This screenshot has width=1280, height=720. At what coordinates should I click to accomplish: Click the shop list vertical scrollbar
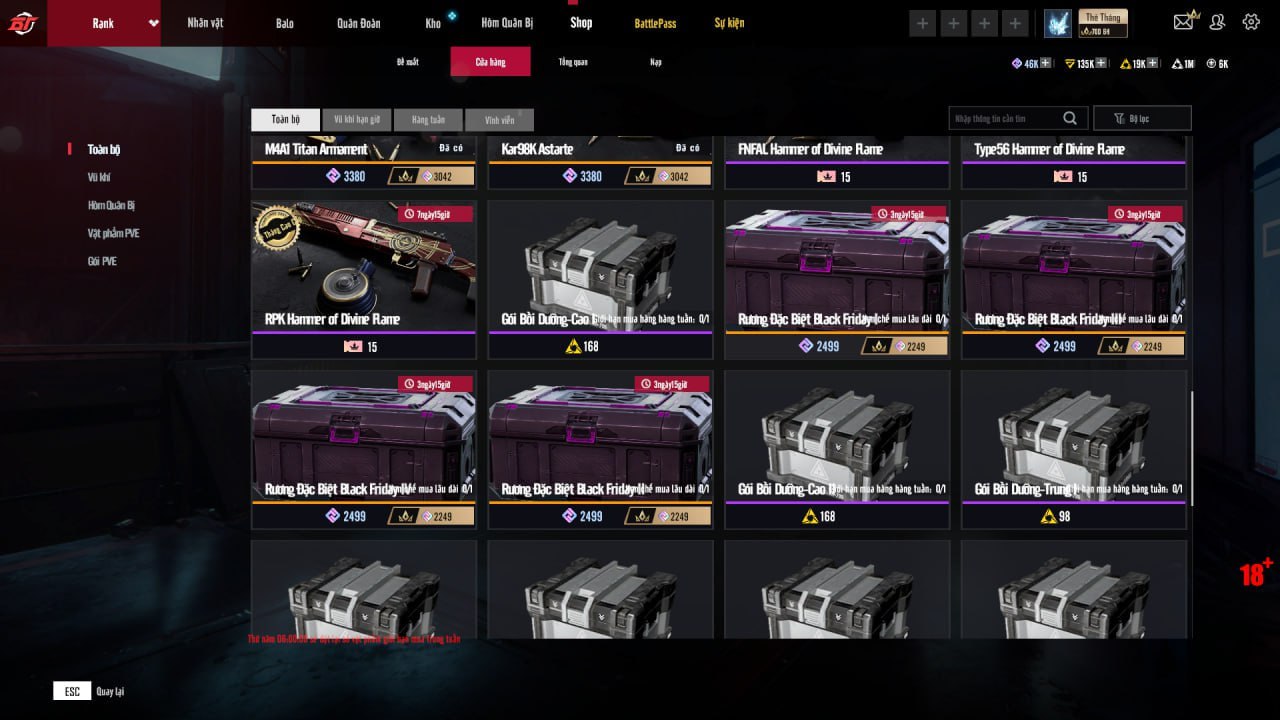coord(1191,448)
